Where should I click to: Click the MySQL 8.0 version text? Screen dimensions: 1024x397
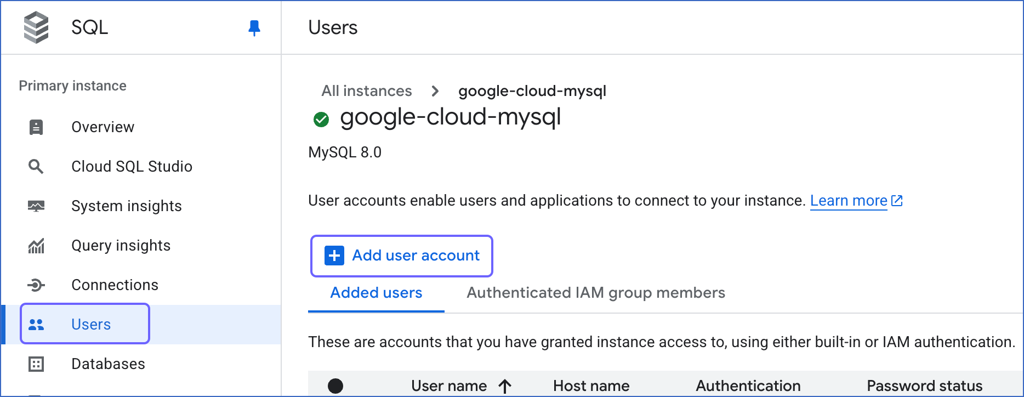coord(344,153)
